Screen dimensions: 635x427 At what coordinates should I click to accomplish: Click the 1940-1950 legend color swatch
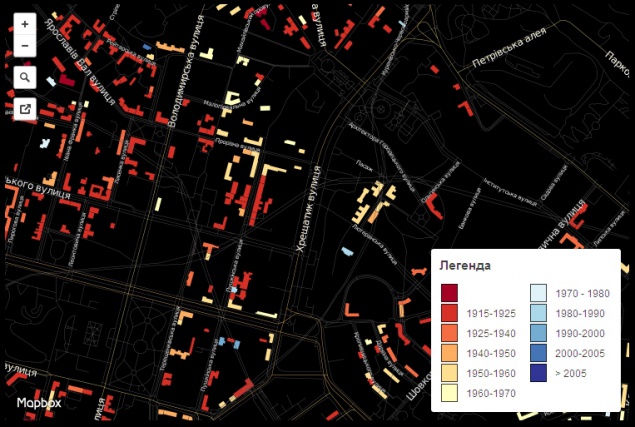pyautogui.click(x=450, y=353)
